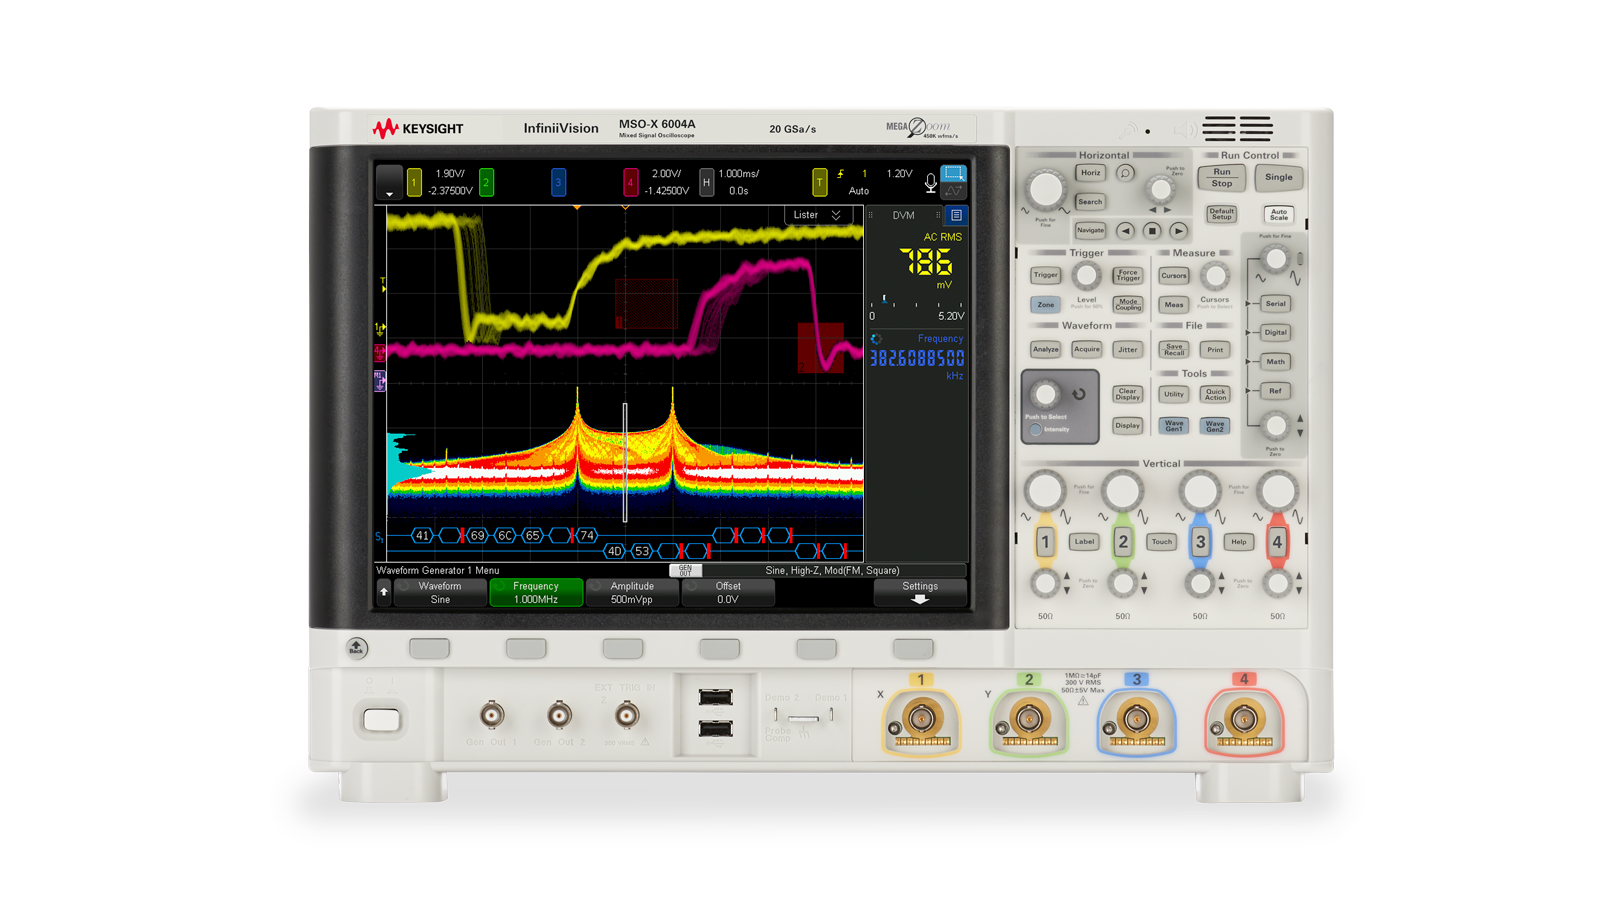
Task: Click the Utility key
Action: pos(1174,395)
